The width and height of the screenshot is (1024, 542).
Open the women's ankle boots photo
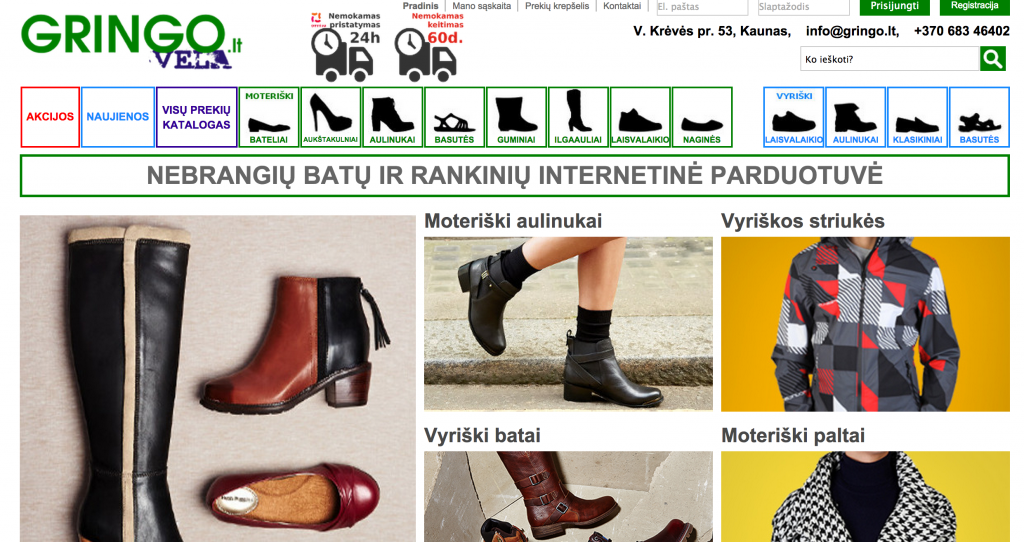click(x=568, y=323)
